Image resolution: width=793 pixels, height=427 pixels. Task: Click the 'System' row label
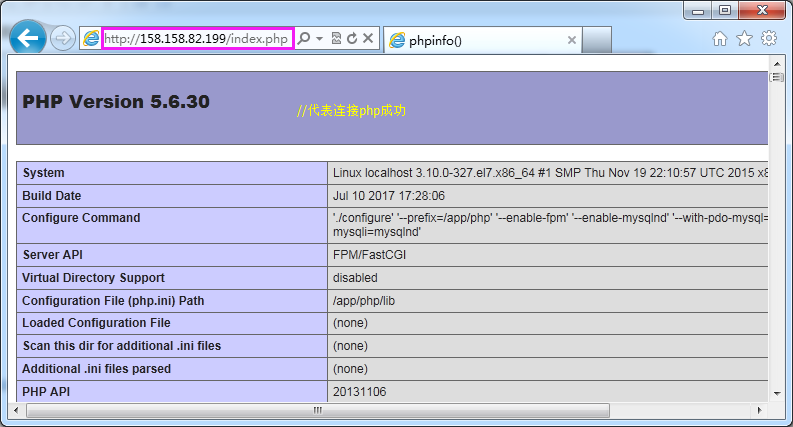(43, 173)
